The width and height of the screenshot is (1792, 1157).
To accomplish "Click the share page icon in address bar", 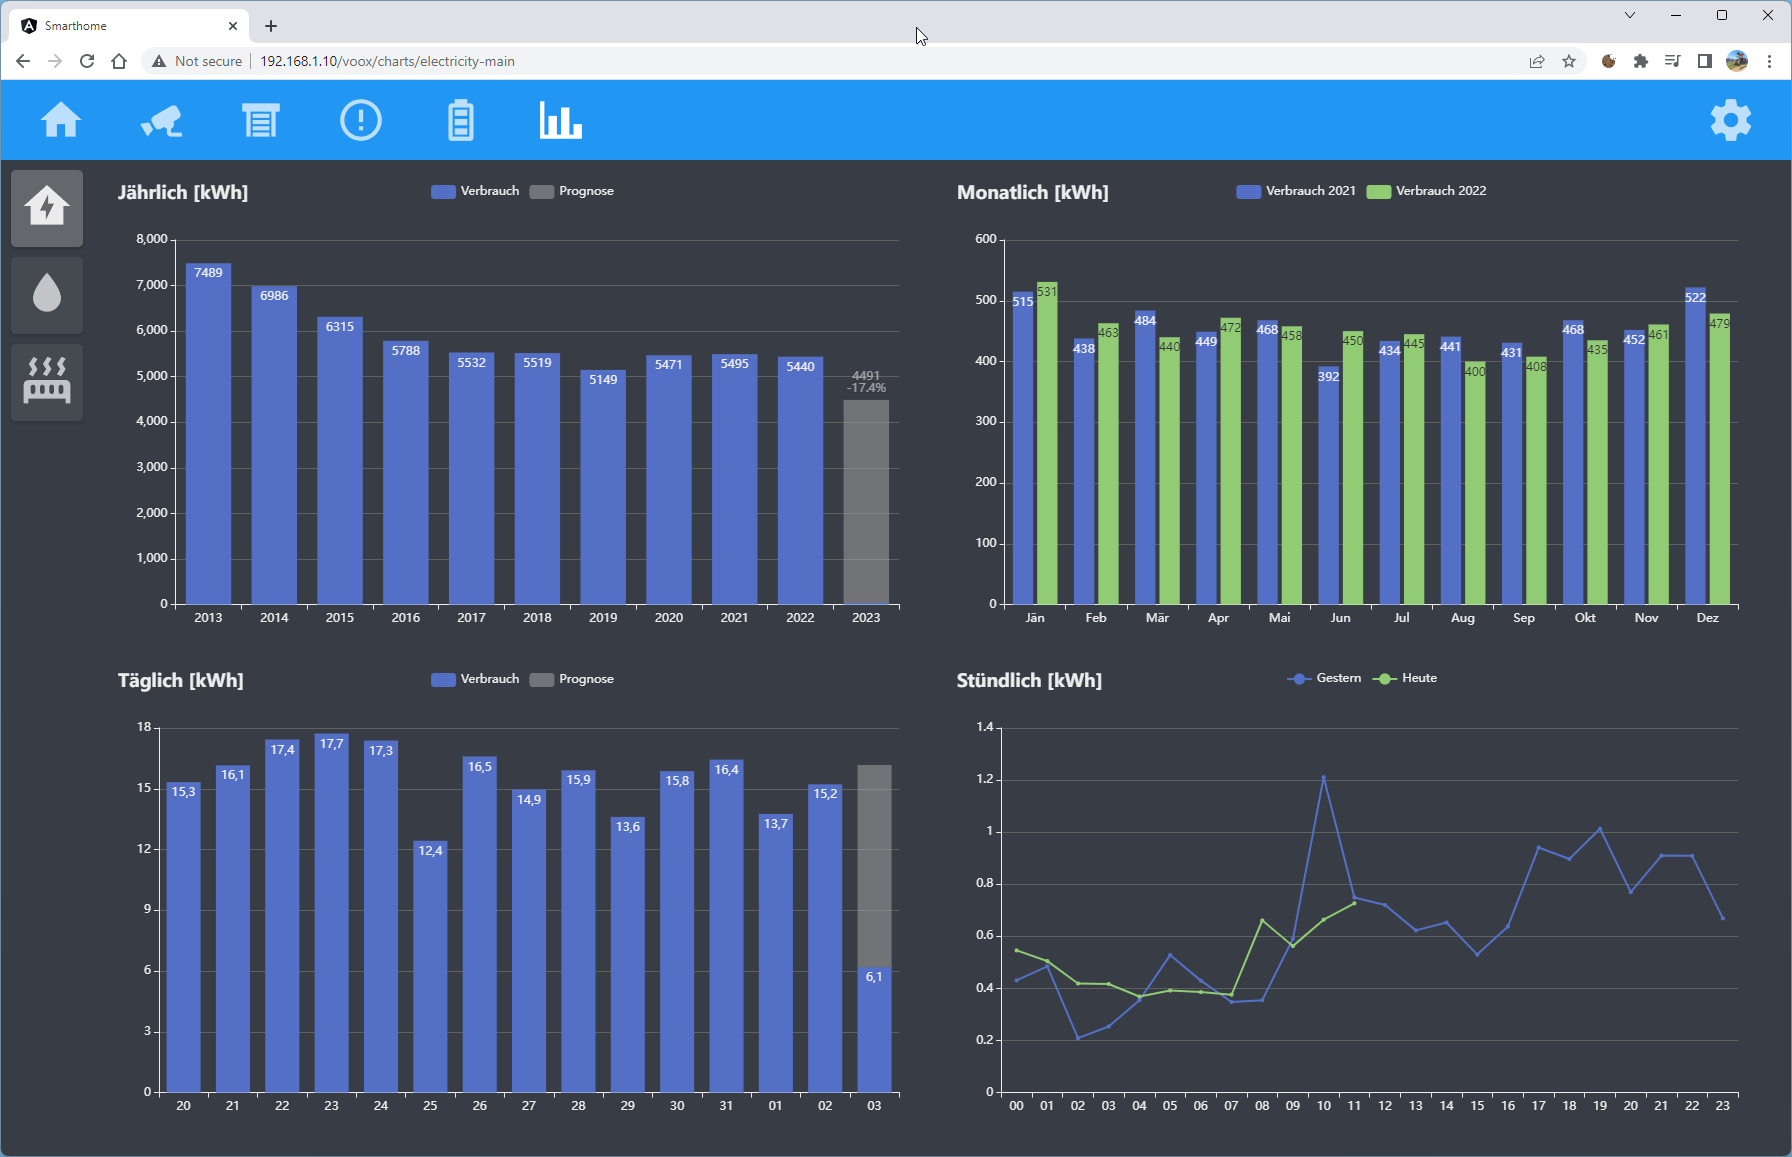I will coord(1537,61).
